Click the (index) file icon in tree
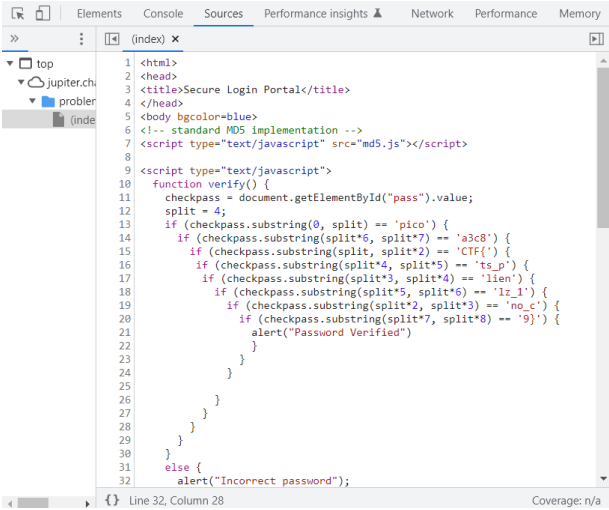This screenshot has width=609, height=510. (x=59, y=120)
